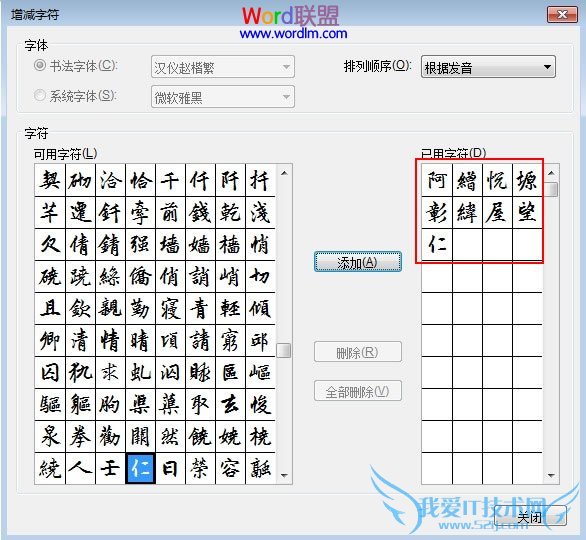Select the 系统字体(S) radio button
This screenshot has width=586, height=540.
(40, 95)
